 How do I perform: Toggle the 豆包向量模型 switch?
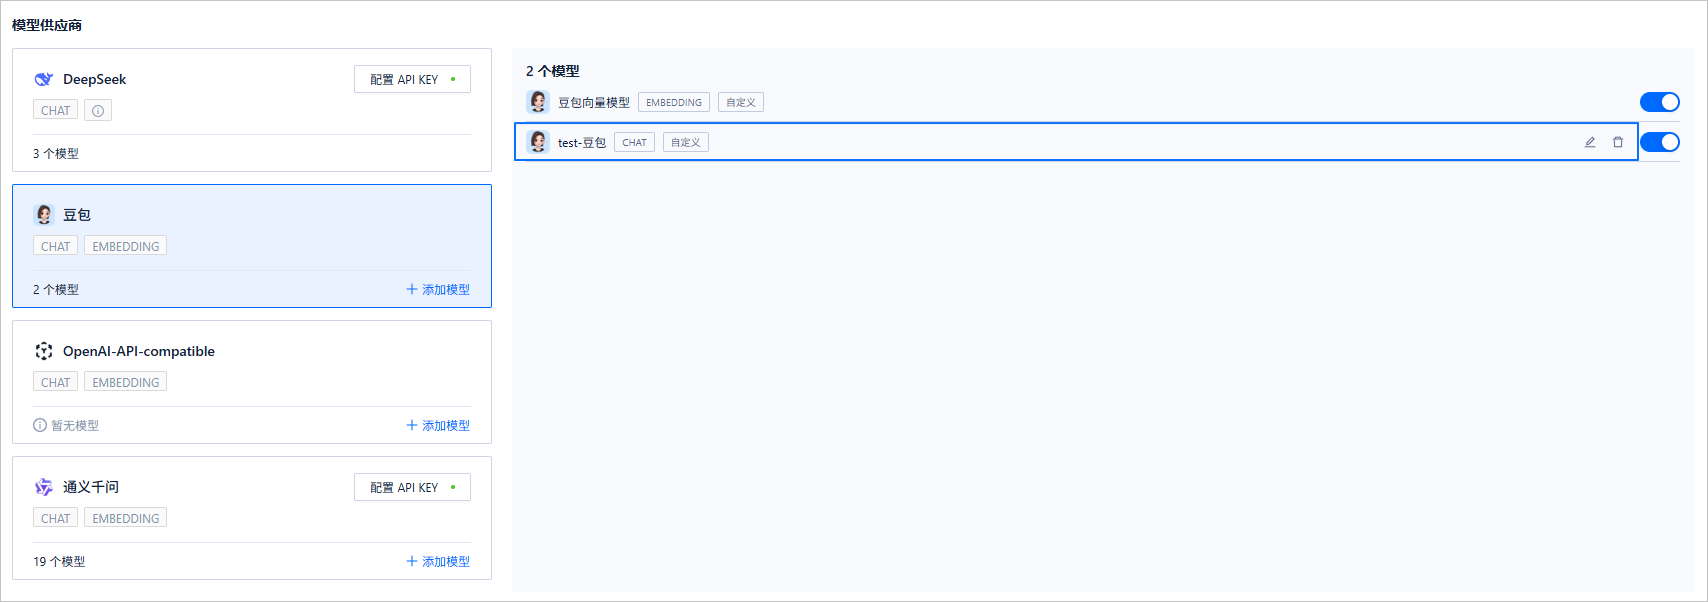click(x=1660, y=102)
